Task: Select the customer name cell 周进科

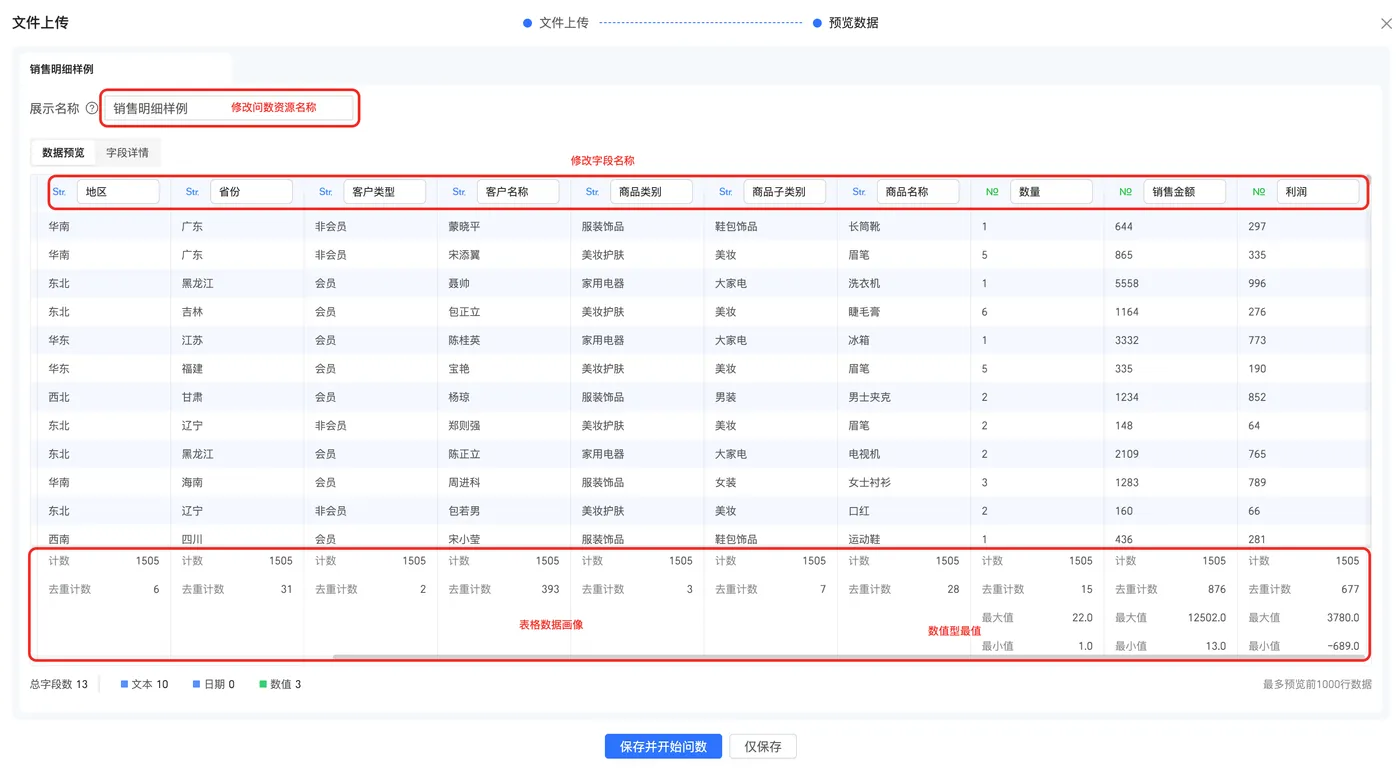Action: click(x=464, y=483)
